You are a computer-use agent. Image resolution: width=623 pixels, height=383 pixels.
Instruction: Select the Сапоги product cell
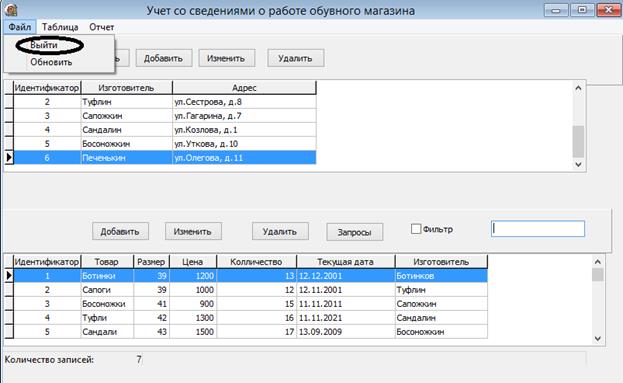tap(107, 290)
